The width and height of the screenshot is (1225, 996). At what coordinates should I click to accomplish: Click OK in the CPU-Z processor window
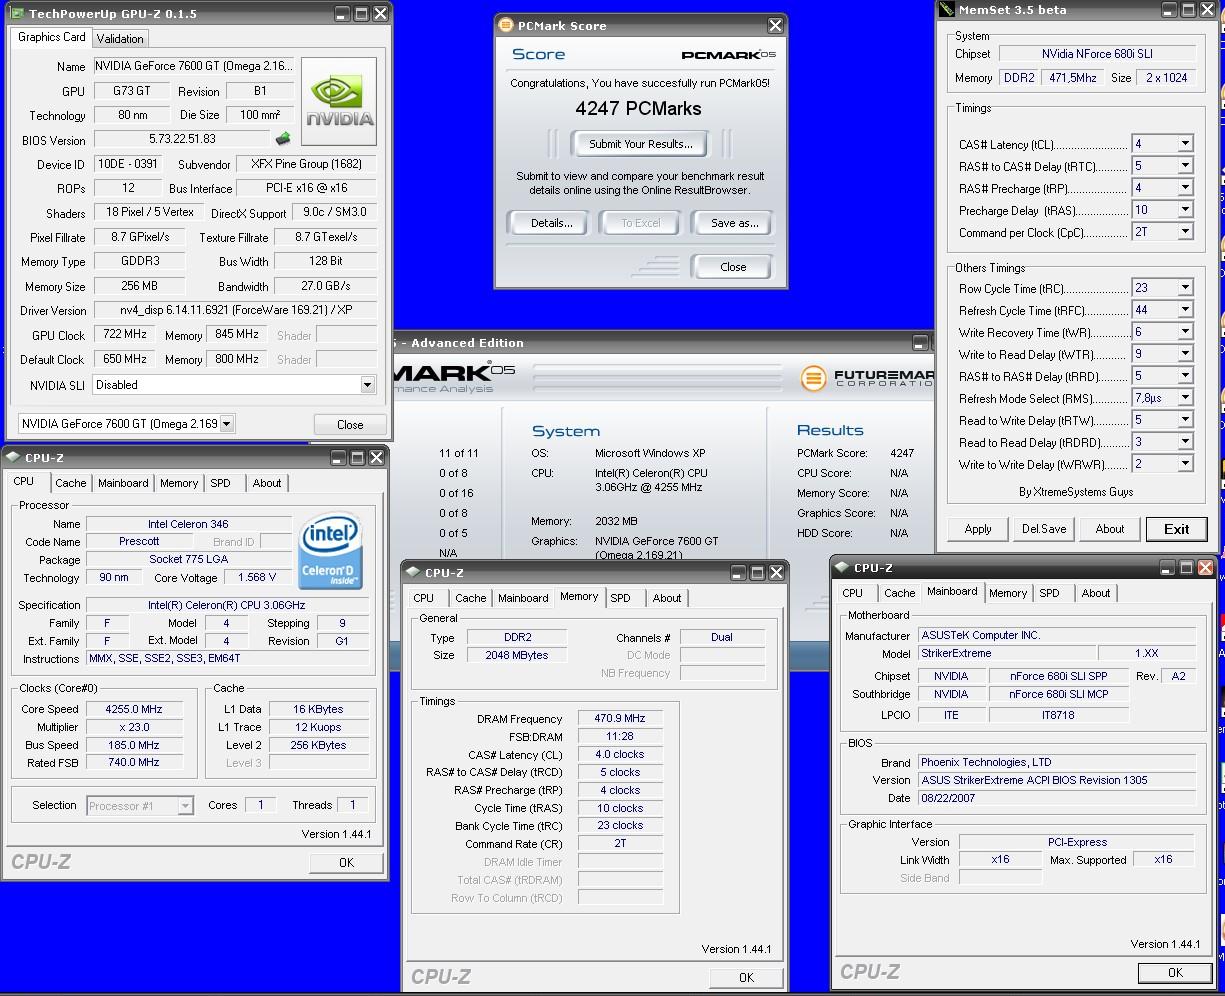tap(345, 862)
